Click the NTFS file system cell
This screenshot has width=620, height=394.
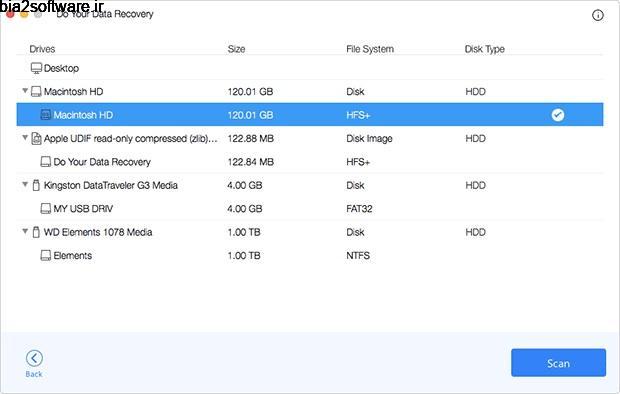coord(358,256)
